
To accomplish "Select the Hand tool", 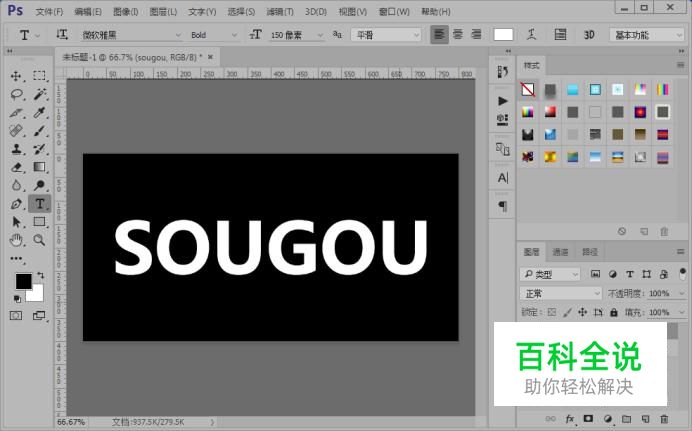I will pyautogui.click(x=16, y=240).
